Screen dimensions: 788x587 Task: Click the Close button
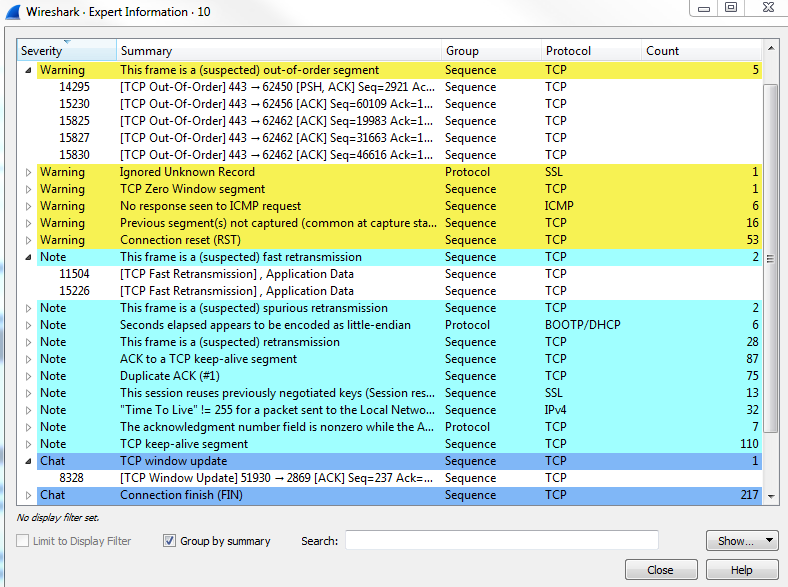[x=661, y=570]
